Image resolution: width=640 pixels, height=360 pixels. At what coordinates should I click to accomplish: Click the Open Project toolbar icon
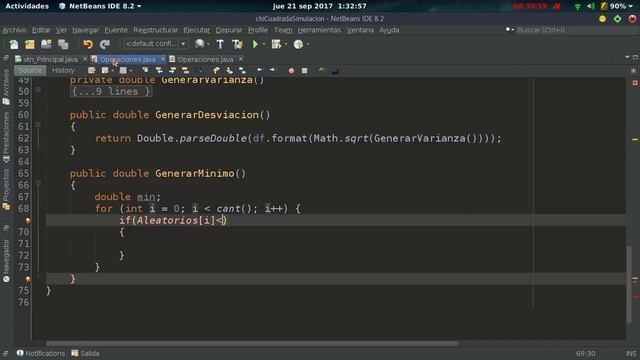[x=46, y=44]
